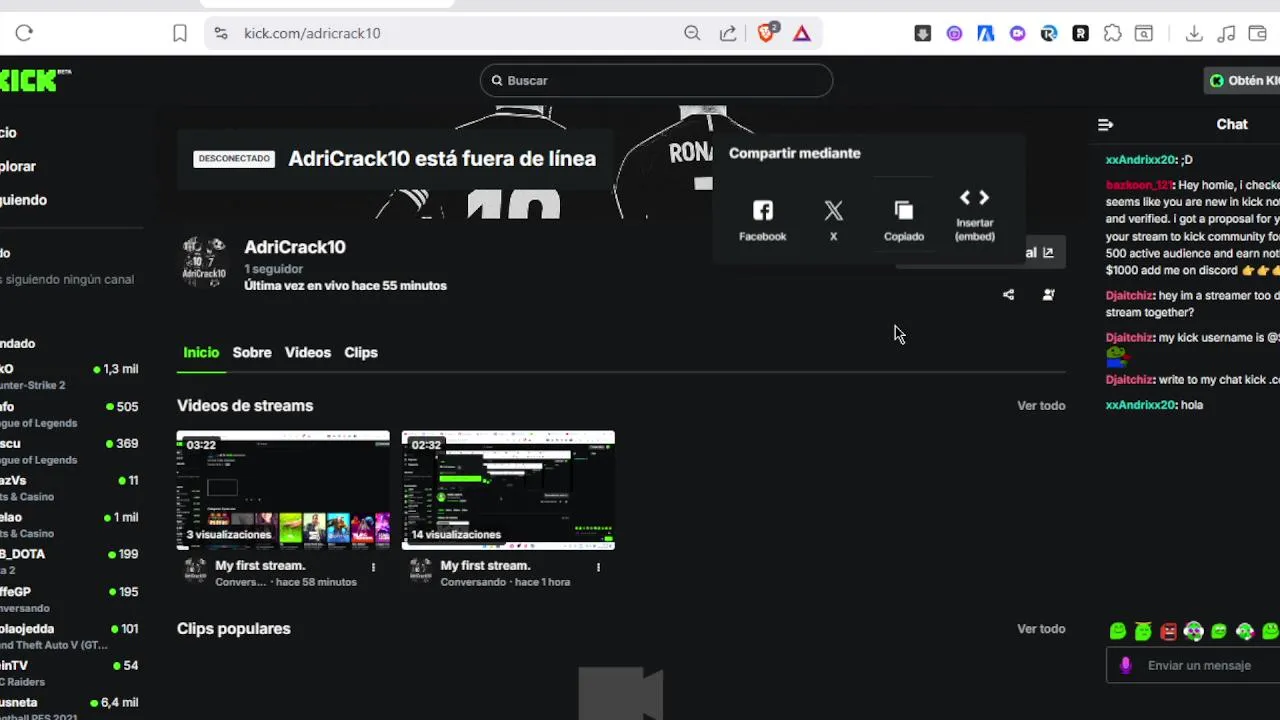
Task: Select the red angry emote
Action: coord(1168,631)
